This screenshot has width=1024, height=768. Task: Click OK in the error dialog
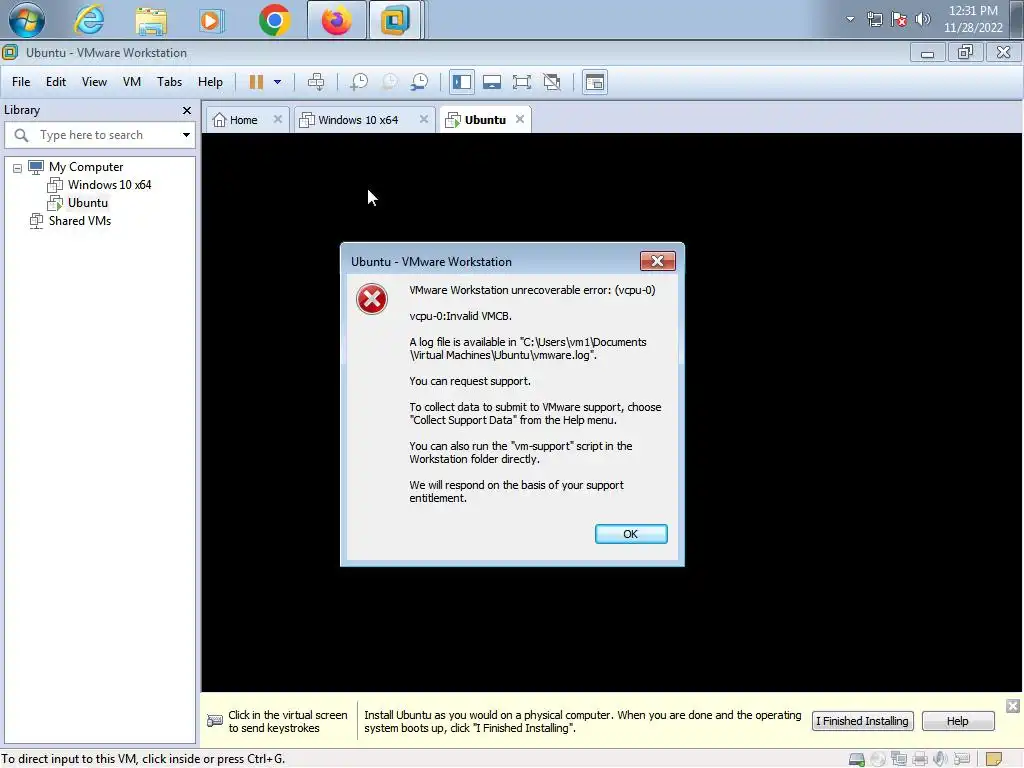pyautogui.click(x=631, y=534)
